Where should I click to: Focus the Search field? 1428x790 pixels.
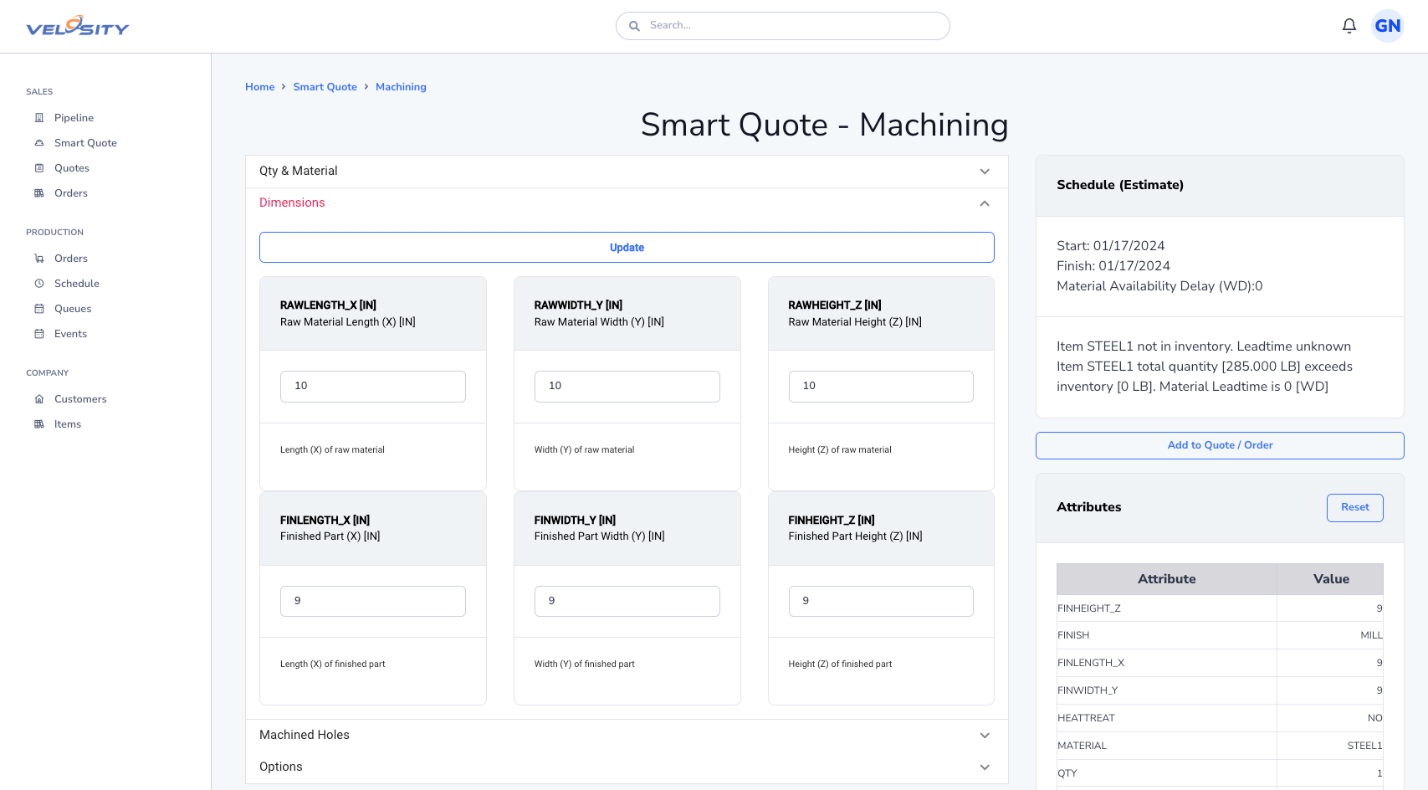(x=783, y=26)
